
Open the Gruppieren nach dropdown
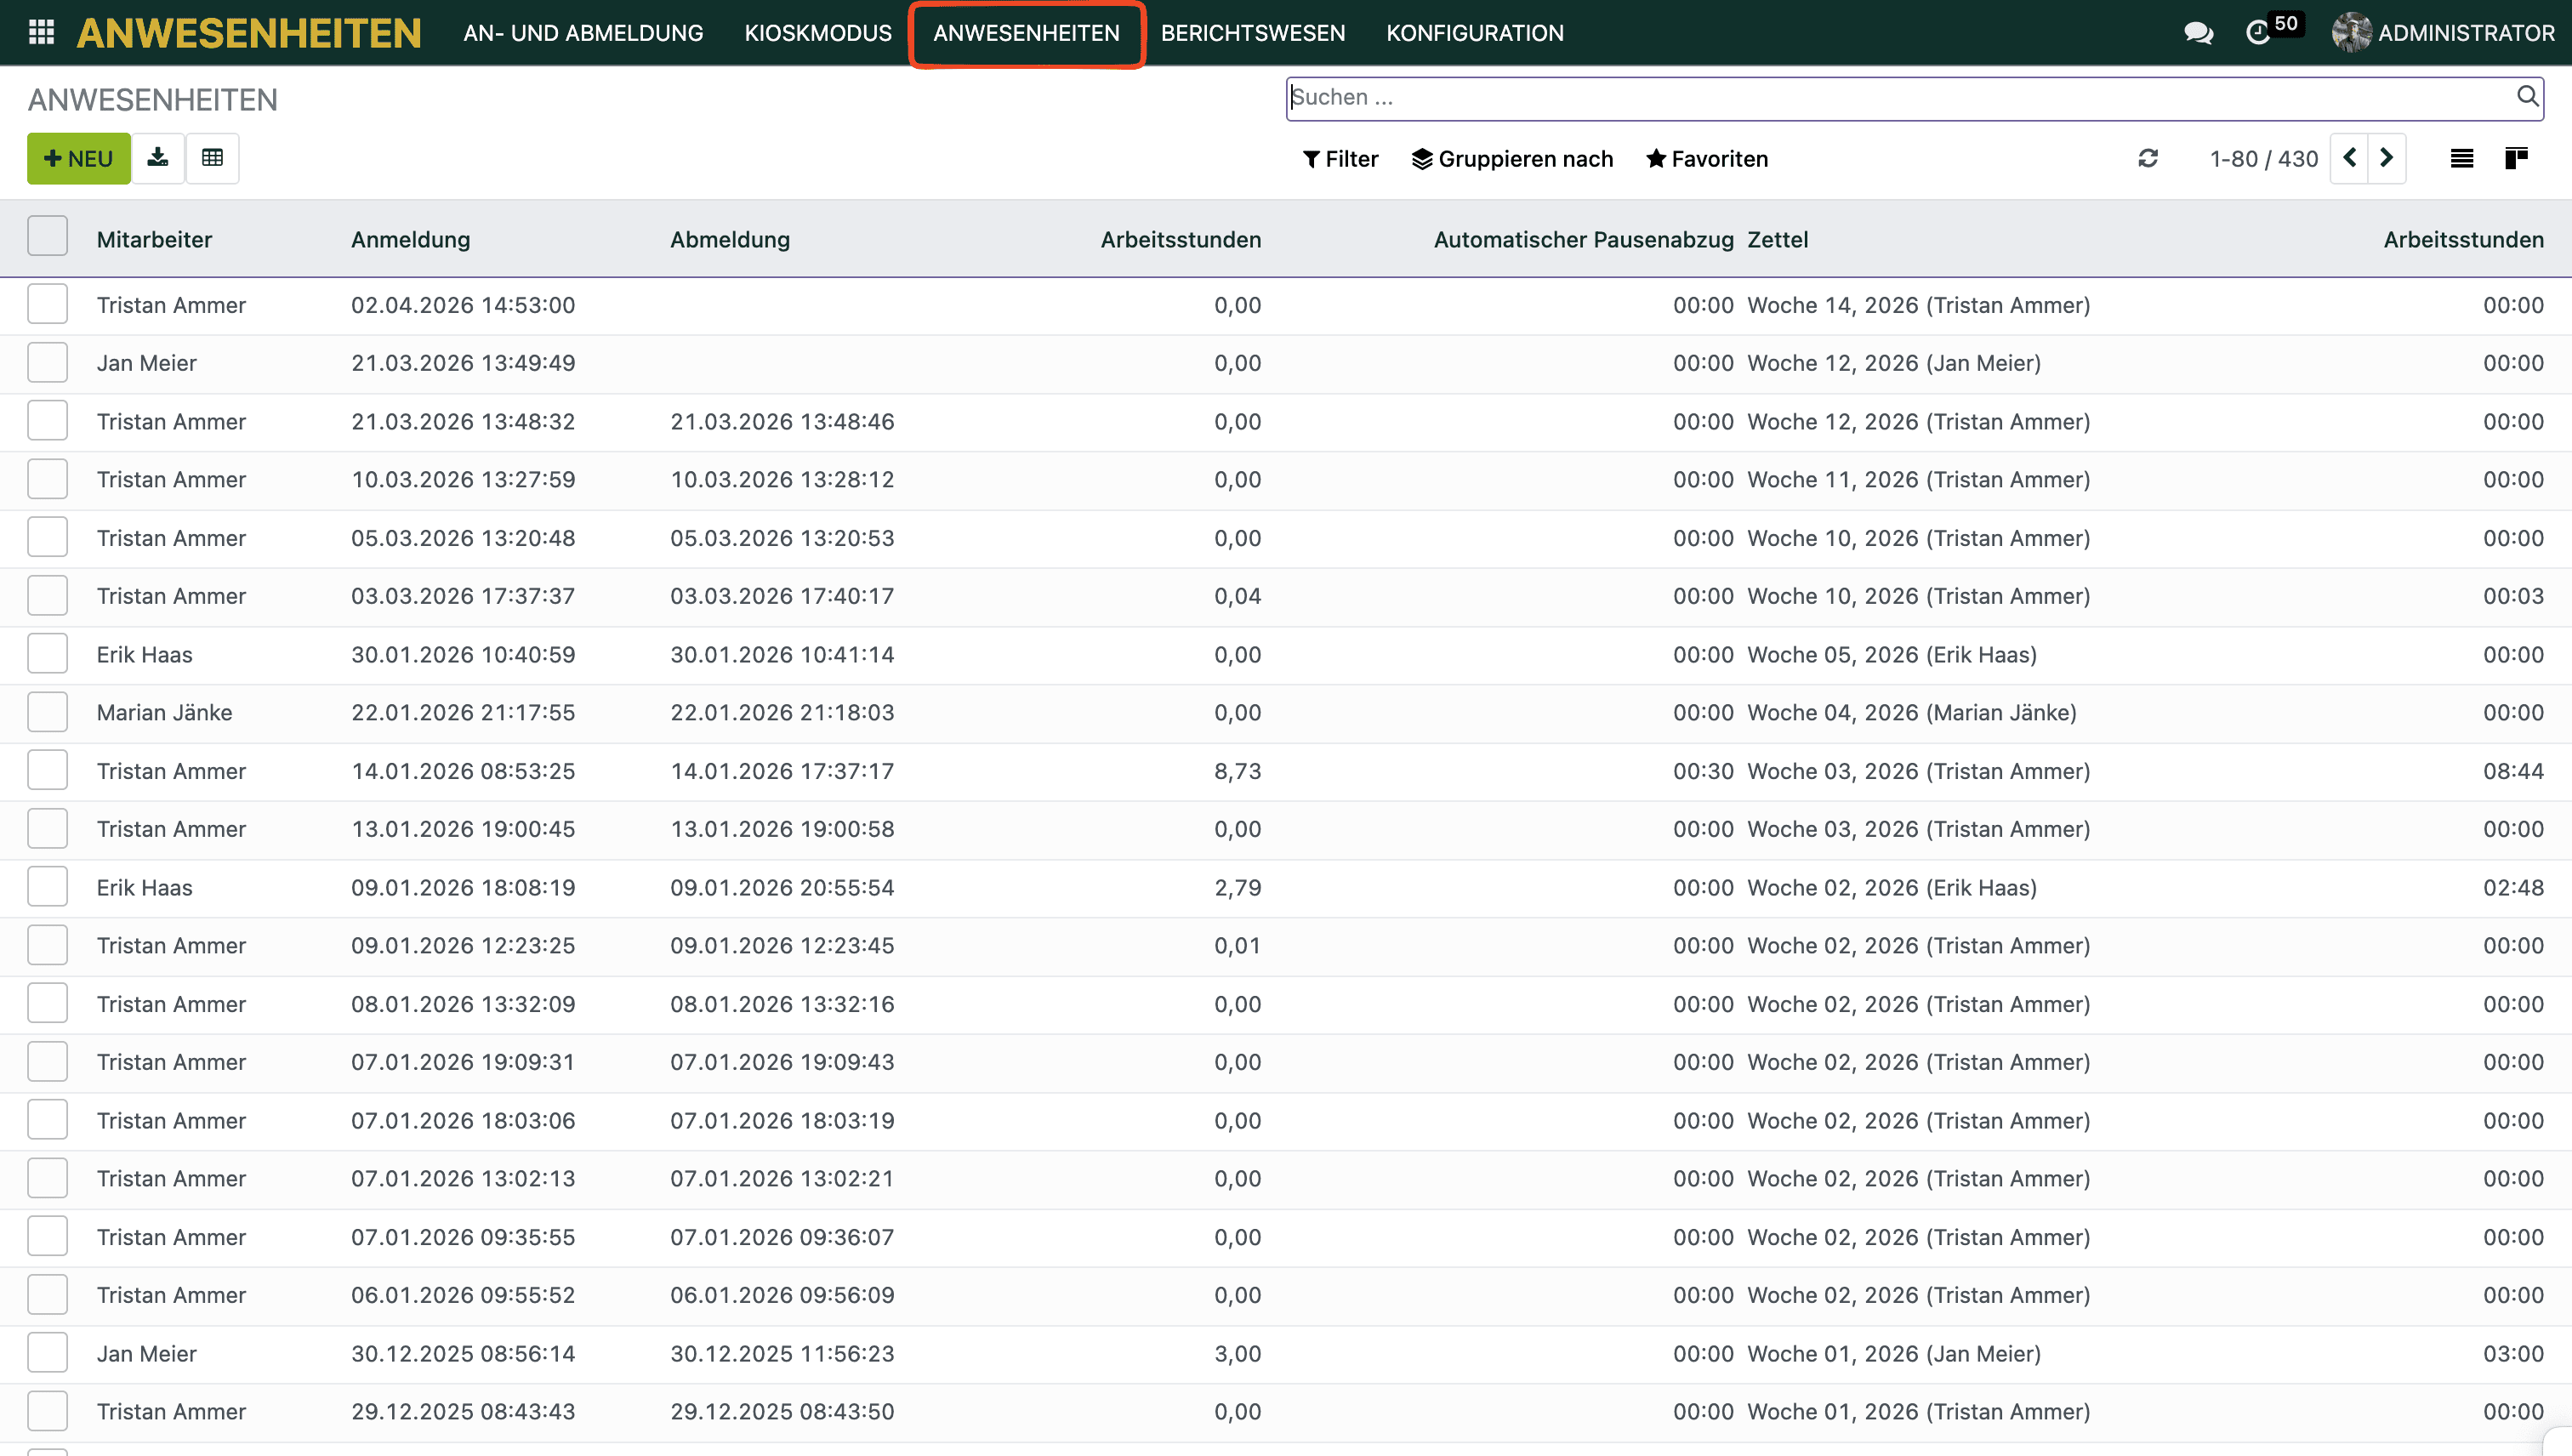pos(1512,159)
